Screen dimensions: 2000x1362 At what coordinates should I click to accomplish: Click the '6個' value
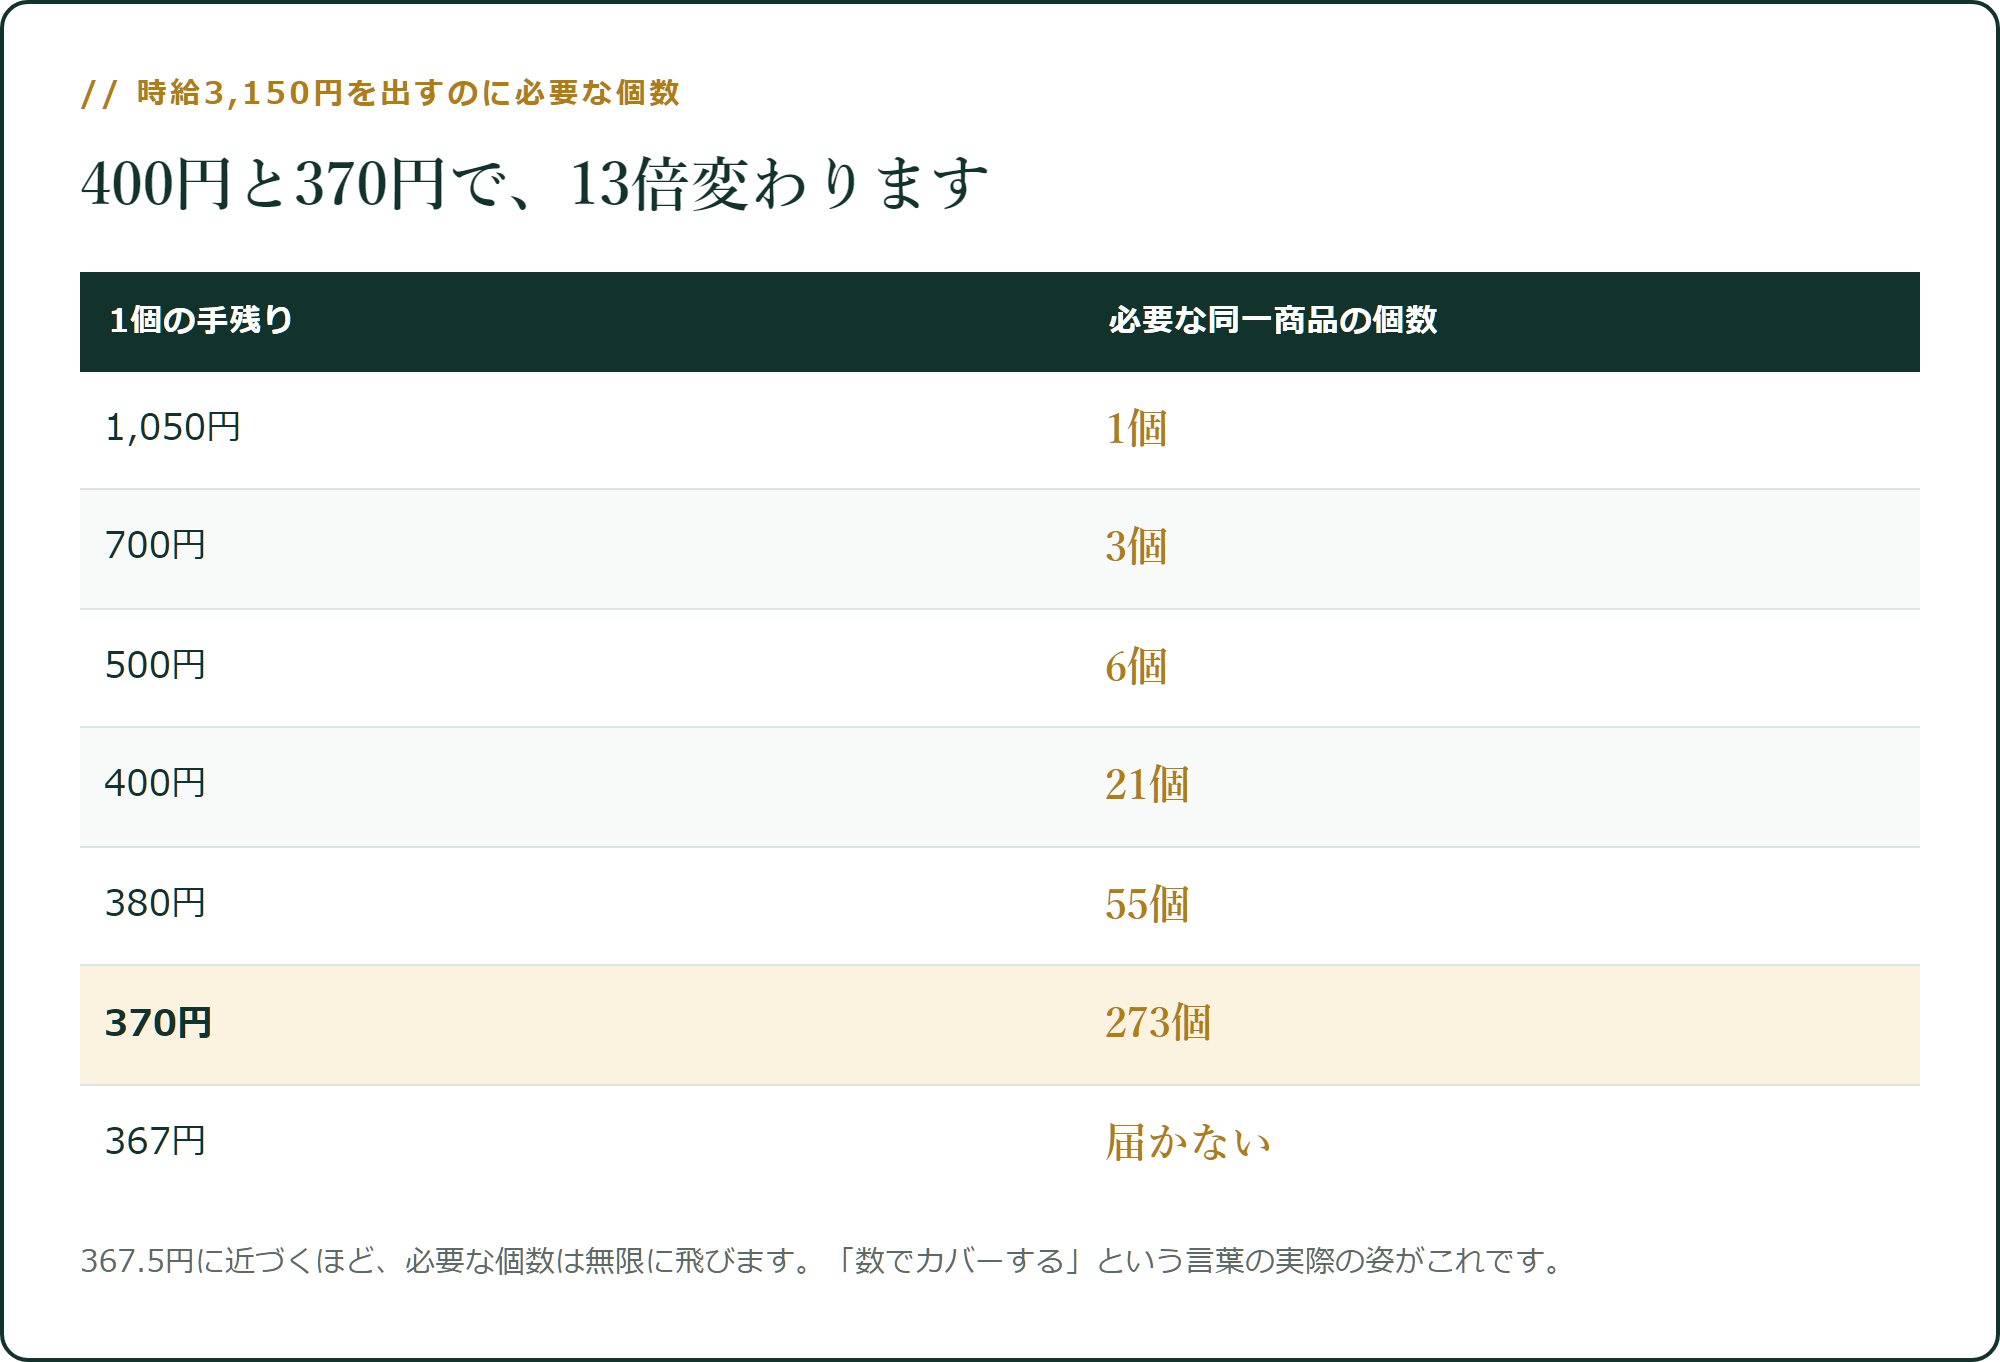(1136, 667)
